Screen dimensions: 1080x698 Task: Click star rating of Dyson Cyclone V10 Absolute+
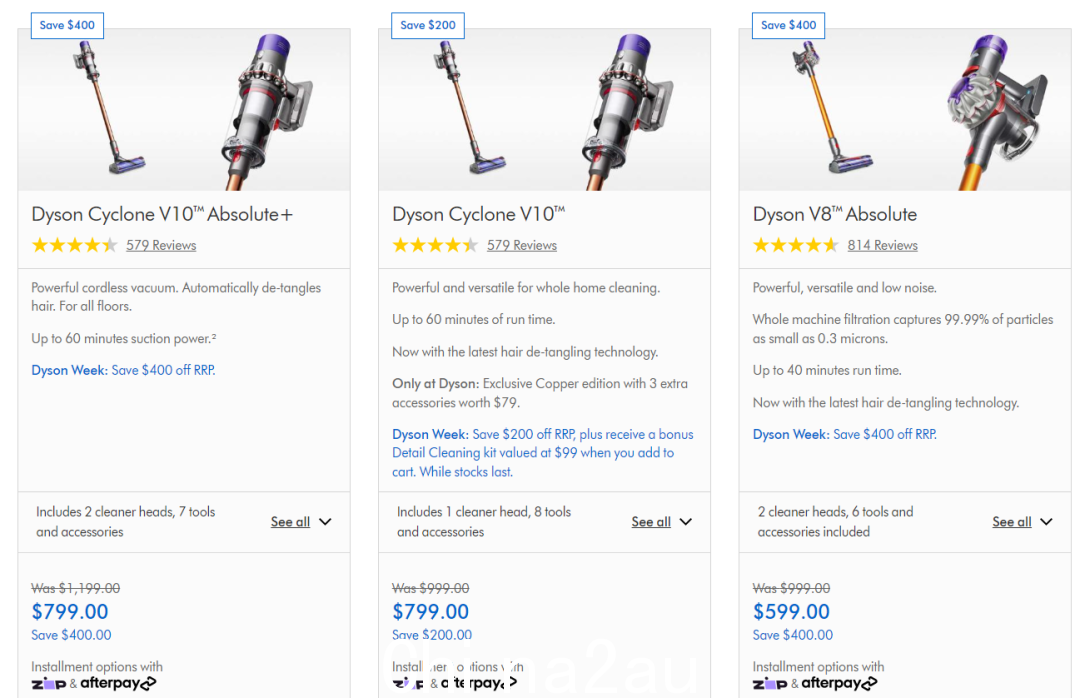tap(74, 245)
